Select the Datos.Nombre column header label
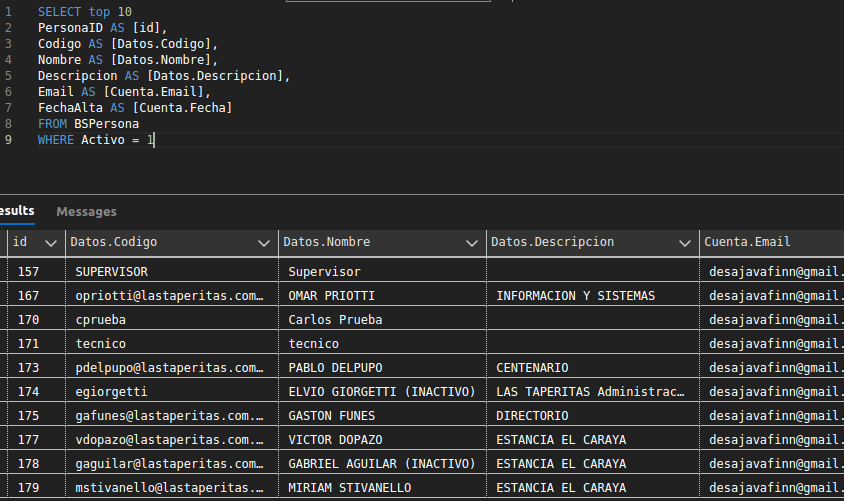 (x=327, y=242)
